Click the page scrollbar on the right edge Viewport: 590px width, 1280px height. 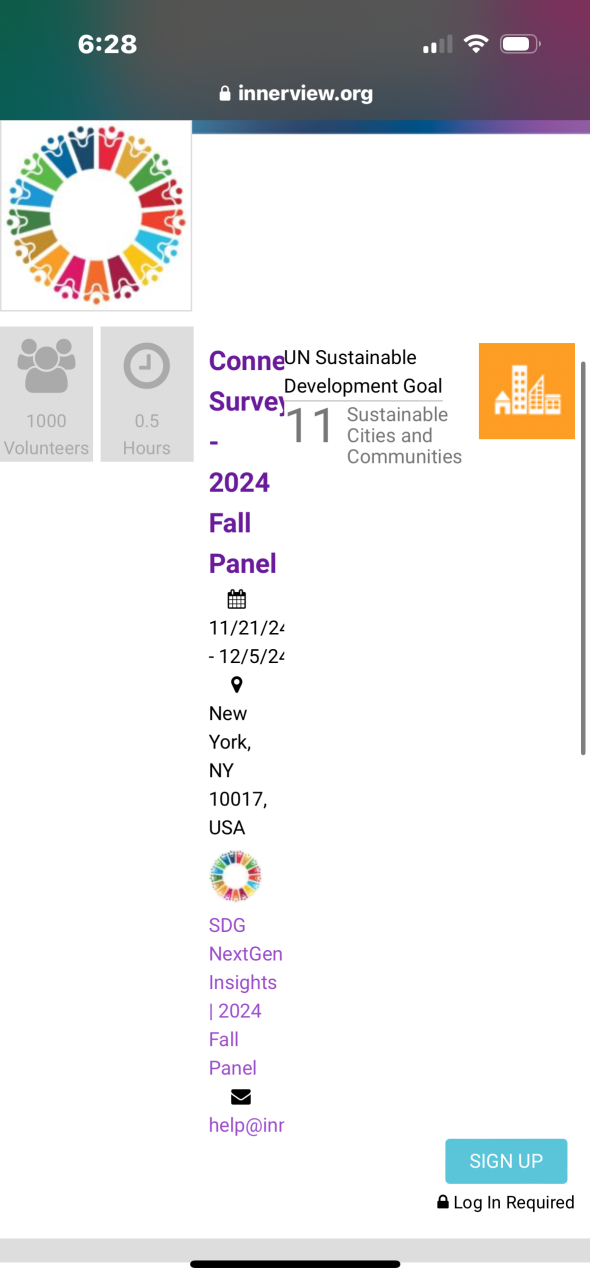tap(583, 558)
